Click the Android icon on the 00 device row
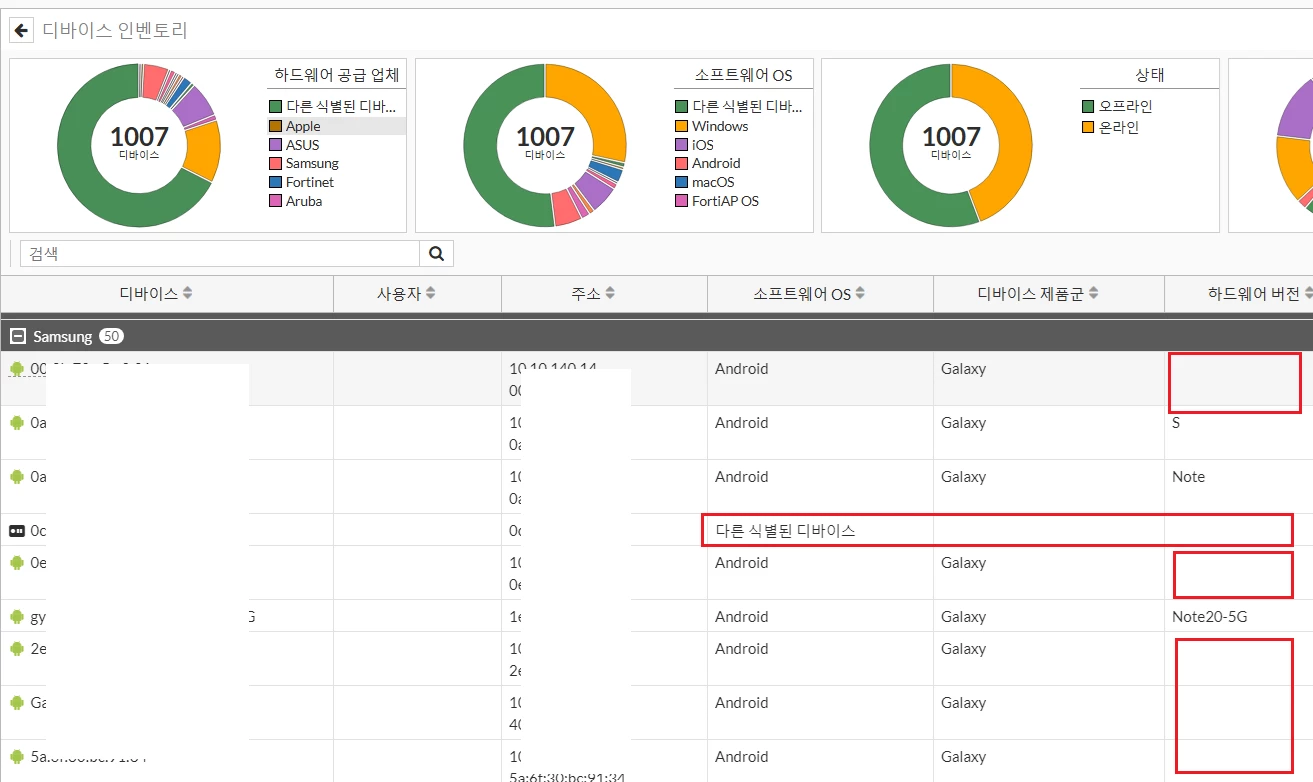 pyautogui.click(x=17, y=369)
